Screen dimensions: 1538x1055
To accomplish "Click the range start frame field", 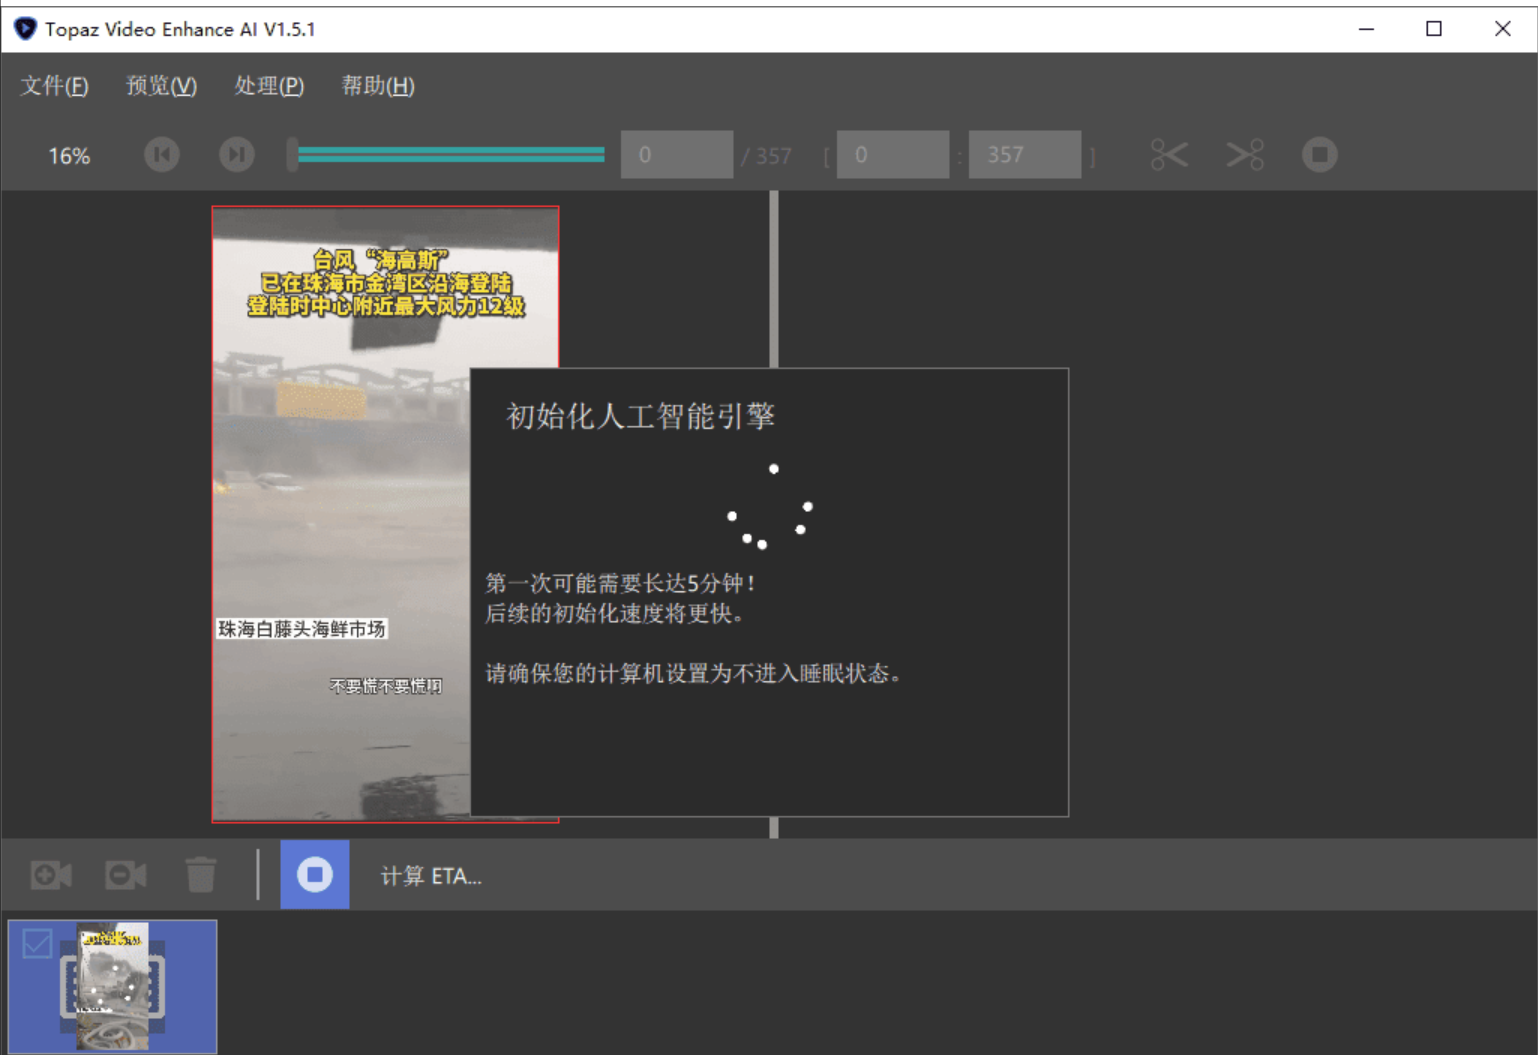I will tap(893, 155).
